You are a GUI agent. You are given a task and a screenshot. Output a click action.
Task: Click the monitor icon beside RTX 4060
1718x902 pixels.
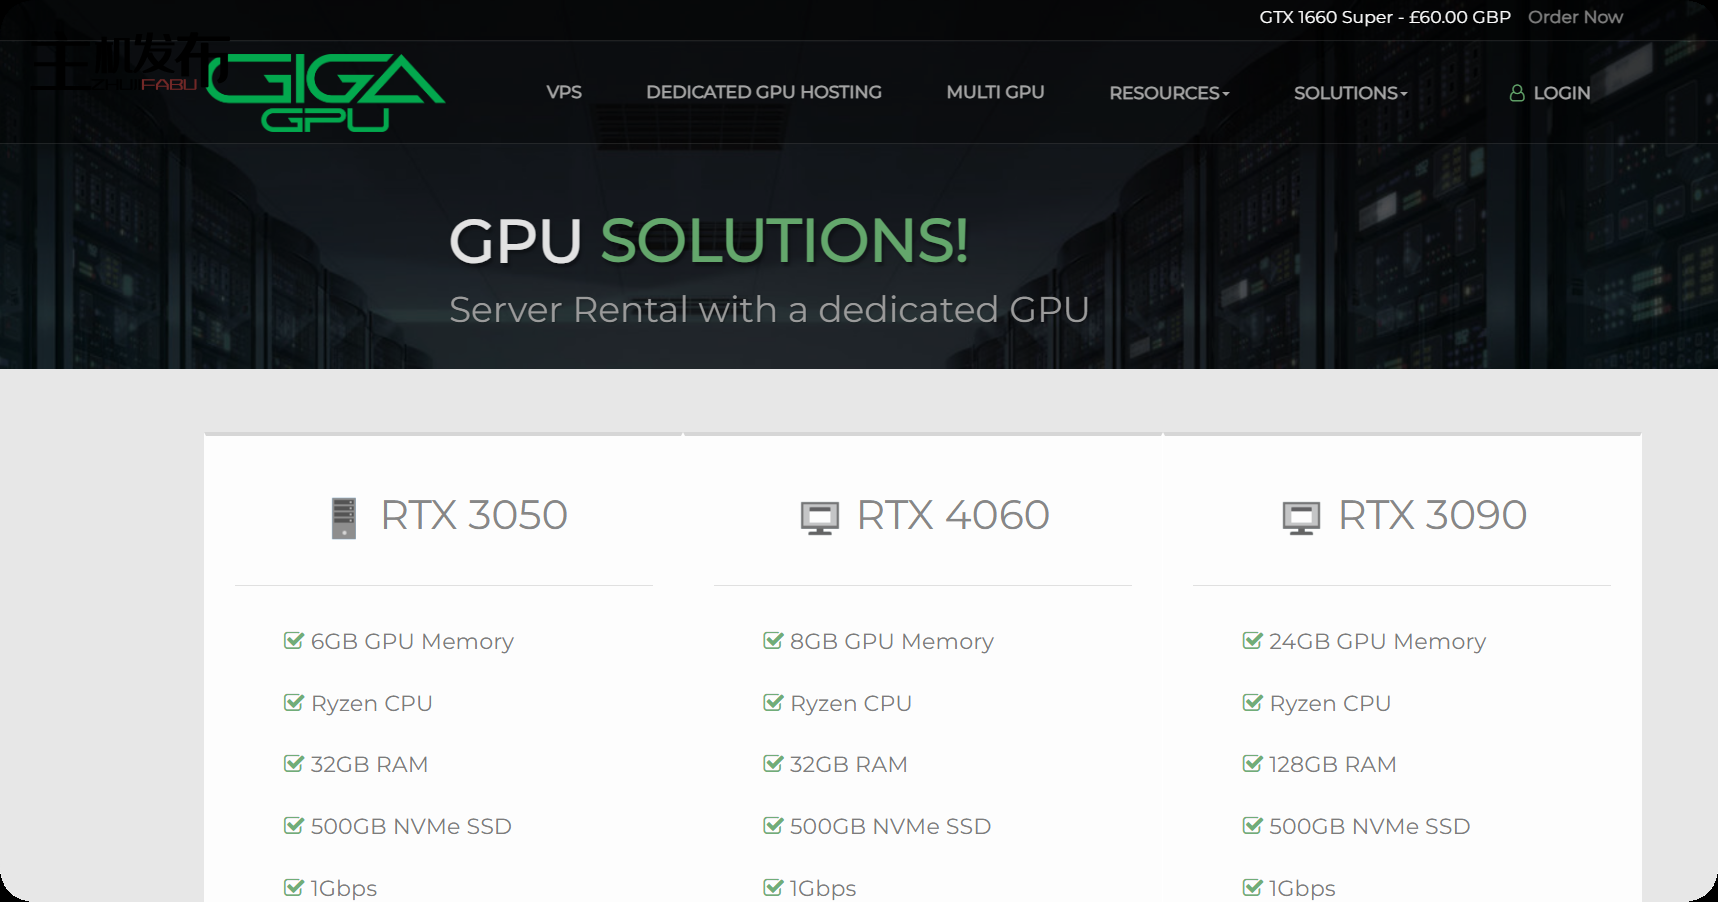point(820,516)
